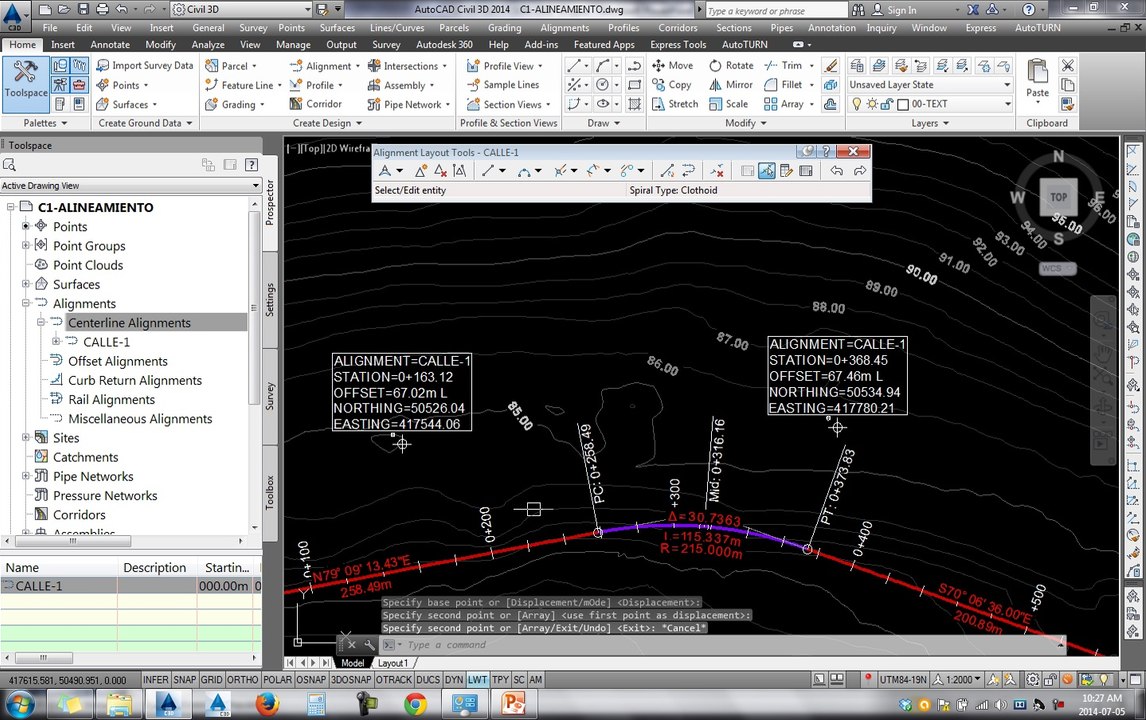Expand the CALLE-1 tree node

click(56, 341)
